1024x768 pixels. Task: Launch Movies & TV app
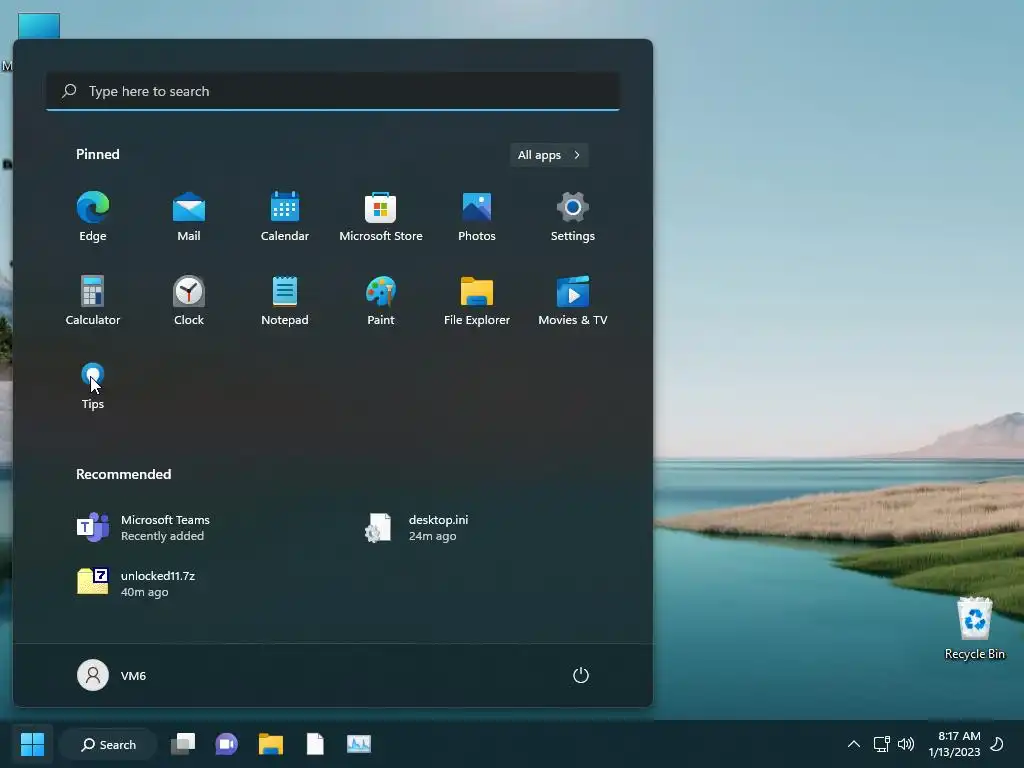[573, 300]
